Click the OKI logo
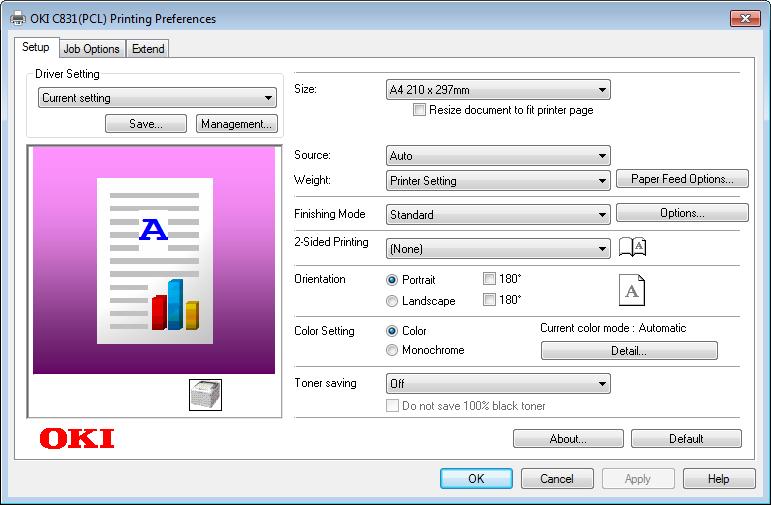 (x=77, y=438)
